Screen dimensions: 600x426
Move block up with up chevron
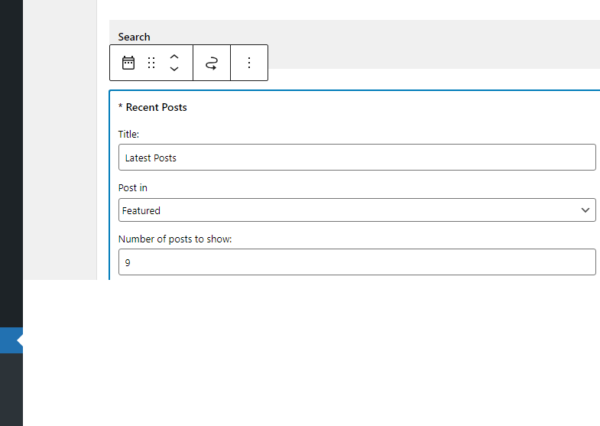coord(174,57)
